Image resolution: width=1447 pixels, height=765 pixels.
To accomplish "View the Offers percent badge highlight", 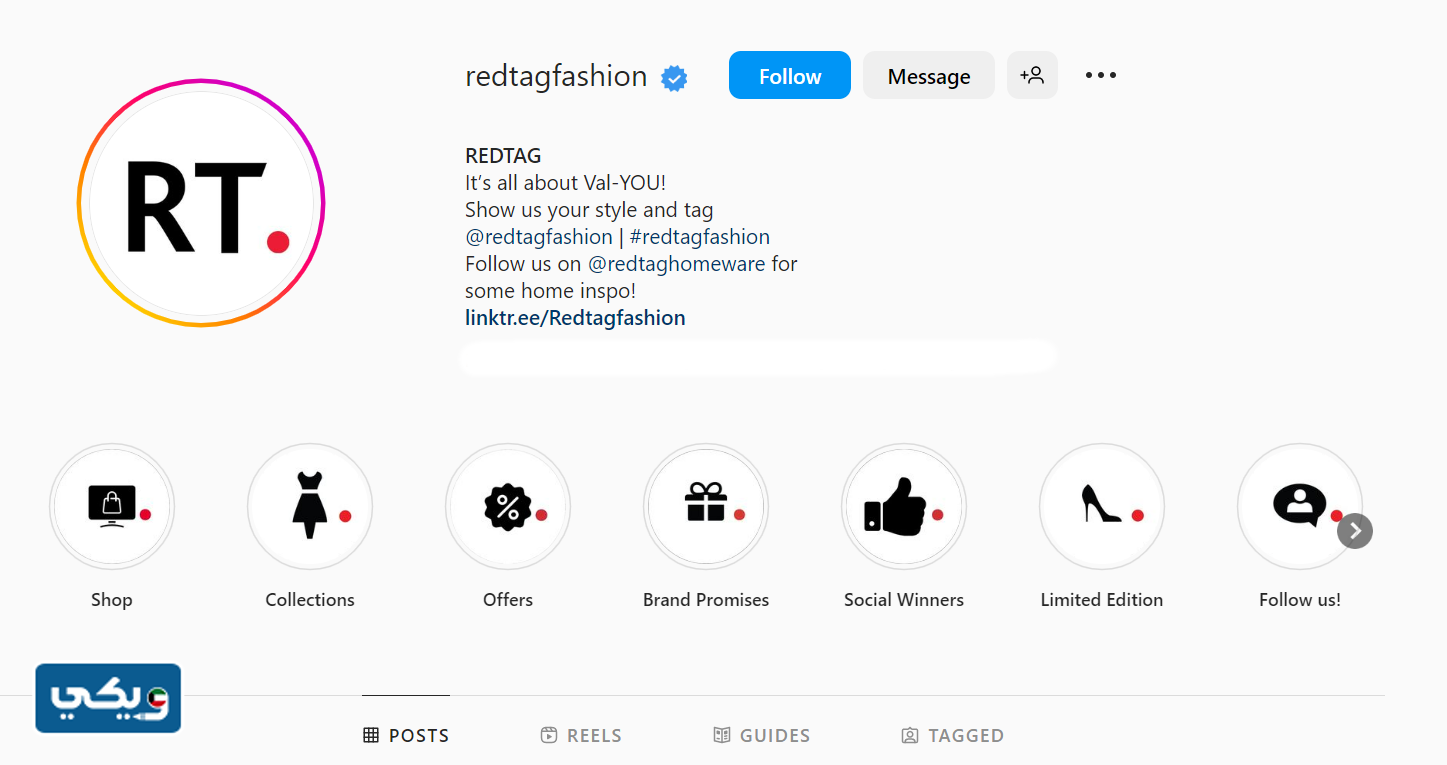I will coord(508,507).
